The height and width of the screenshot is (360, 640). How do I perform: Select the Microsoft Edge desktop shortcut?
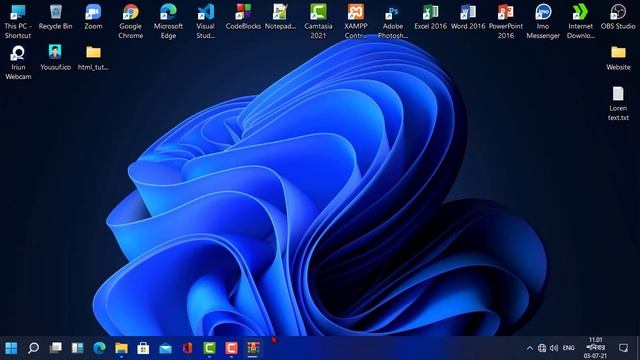click(x=168, y=21)
